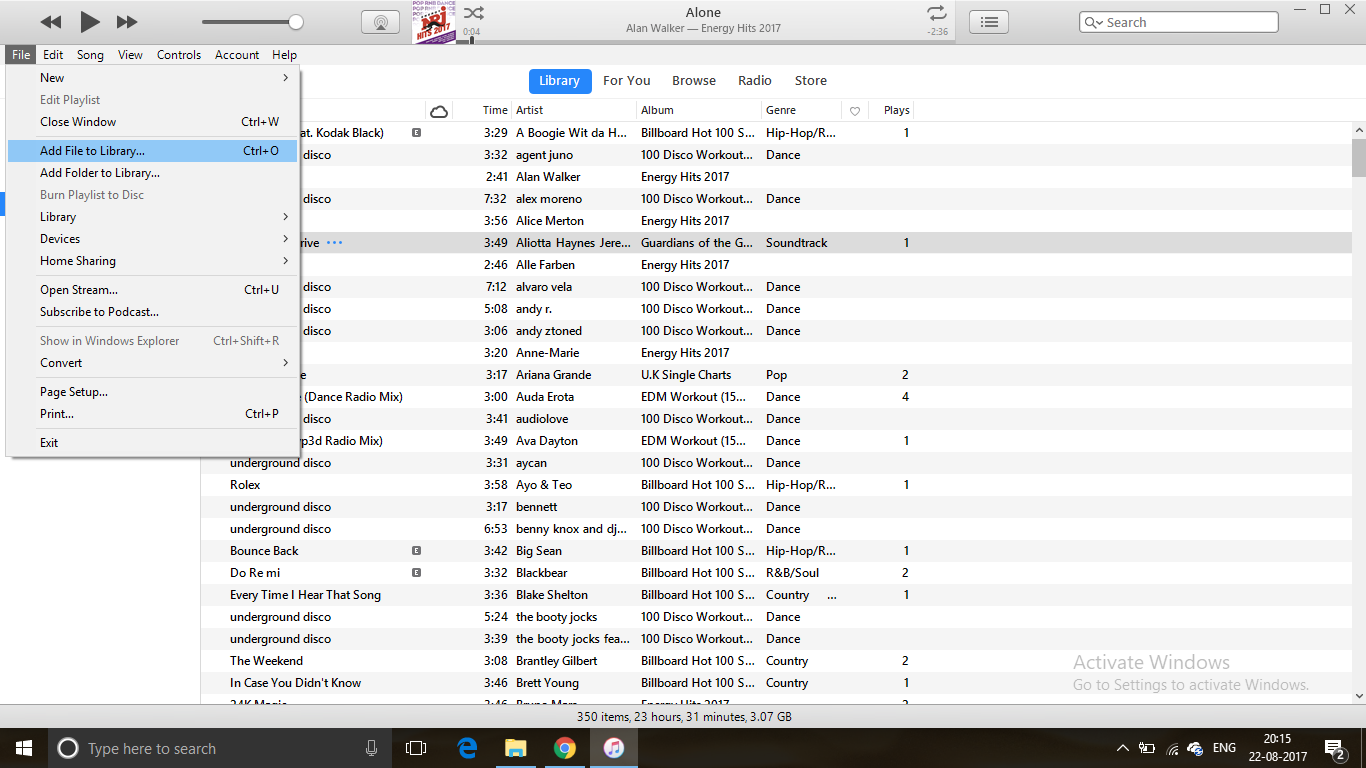
Task: Click the vertical scrollbar down arrow
Action: click(1359, 696)
